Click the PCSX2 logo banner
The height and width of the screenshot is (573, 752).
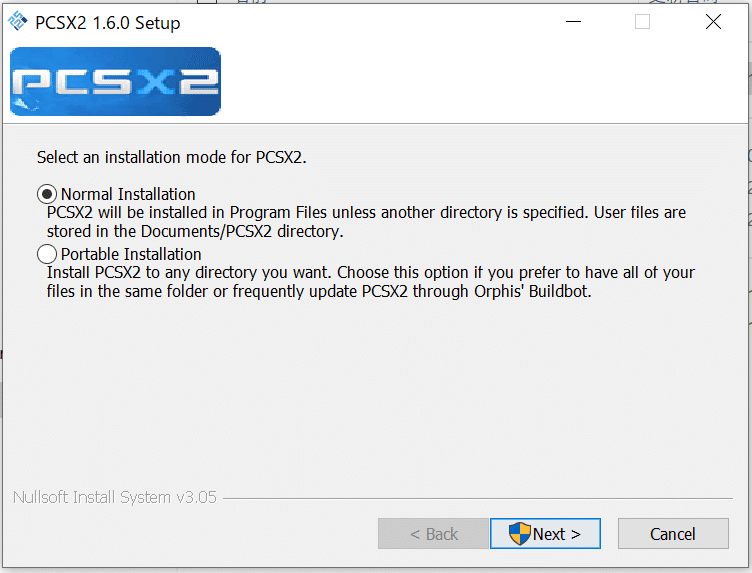coord(115,81)
